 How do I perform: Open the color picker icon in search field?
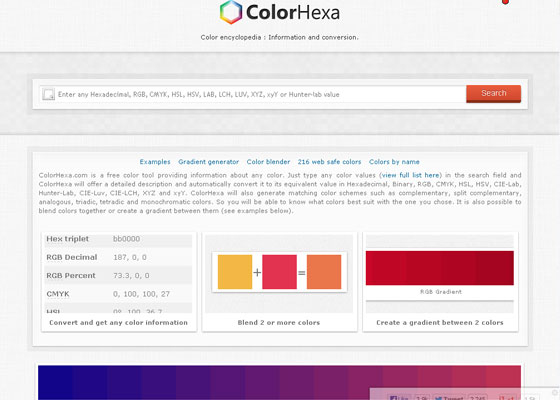coord(48,95)
